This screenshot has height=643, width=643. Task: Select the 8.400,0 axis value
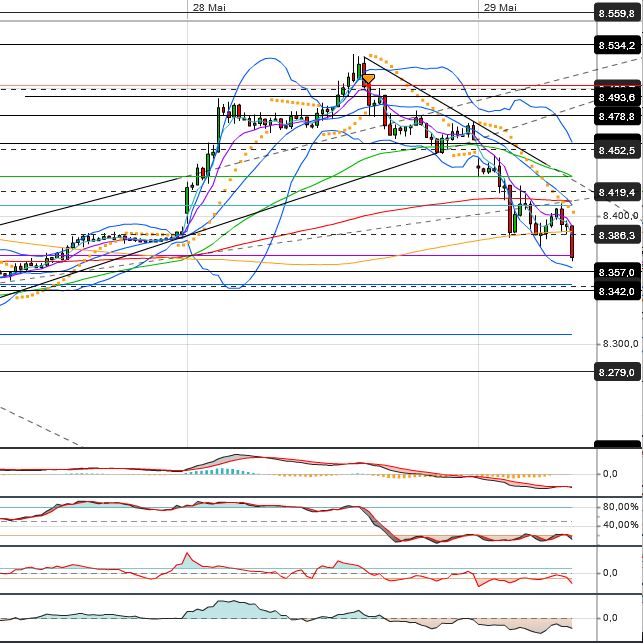(x=620, y=216)
